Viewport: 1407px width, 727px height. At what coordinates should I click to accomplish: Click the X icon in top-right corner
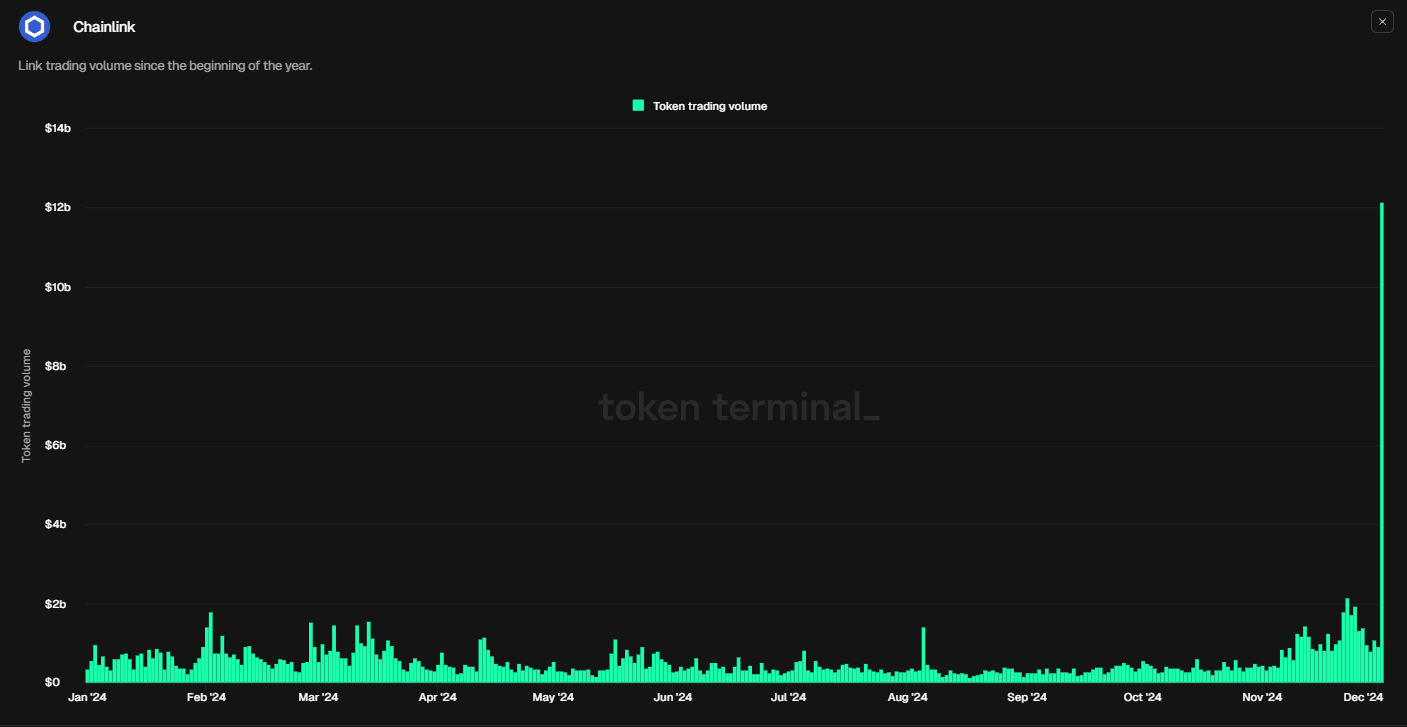(1381, 21)
